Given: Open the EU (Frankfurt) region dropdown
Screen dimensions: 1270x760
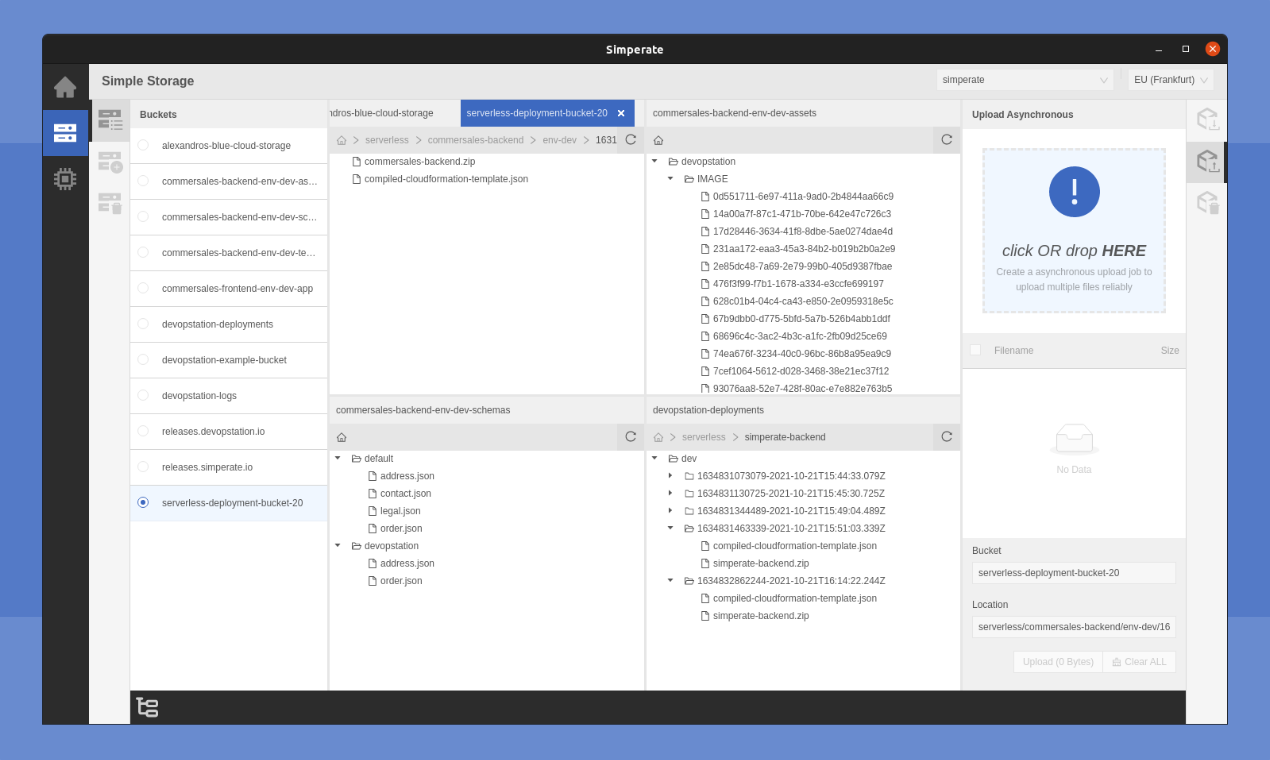Looking at the screenshot, I should 1171,80.
